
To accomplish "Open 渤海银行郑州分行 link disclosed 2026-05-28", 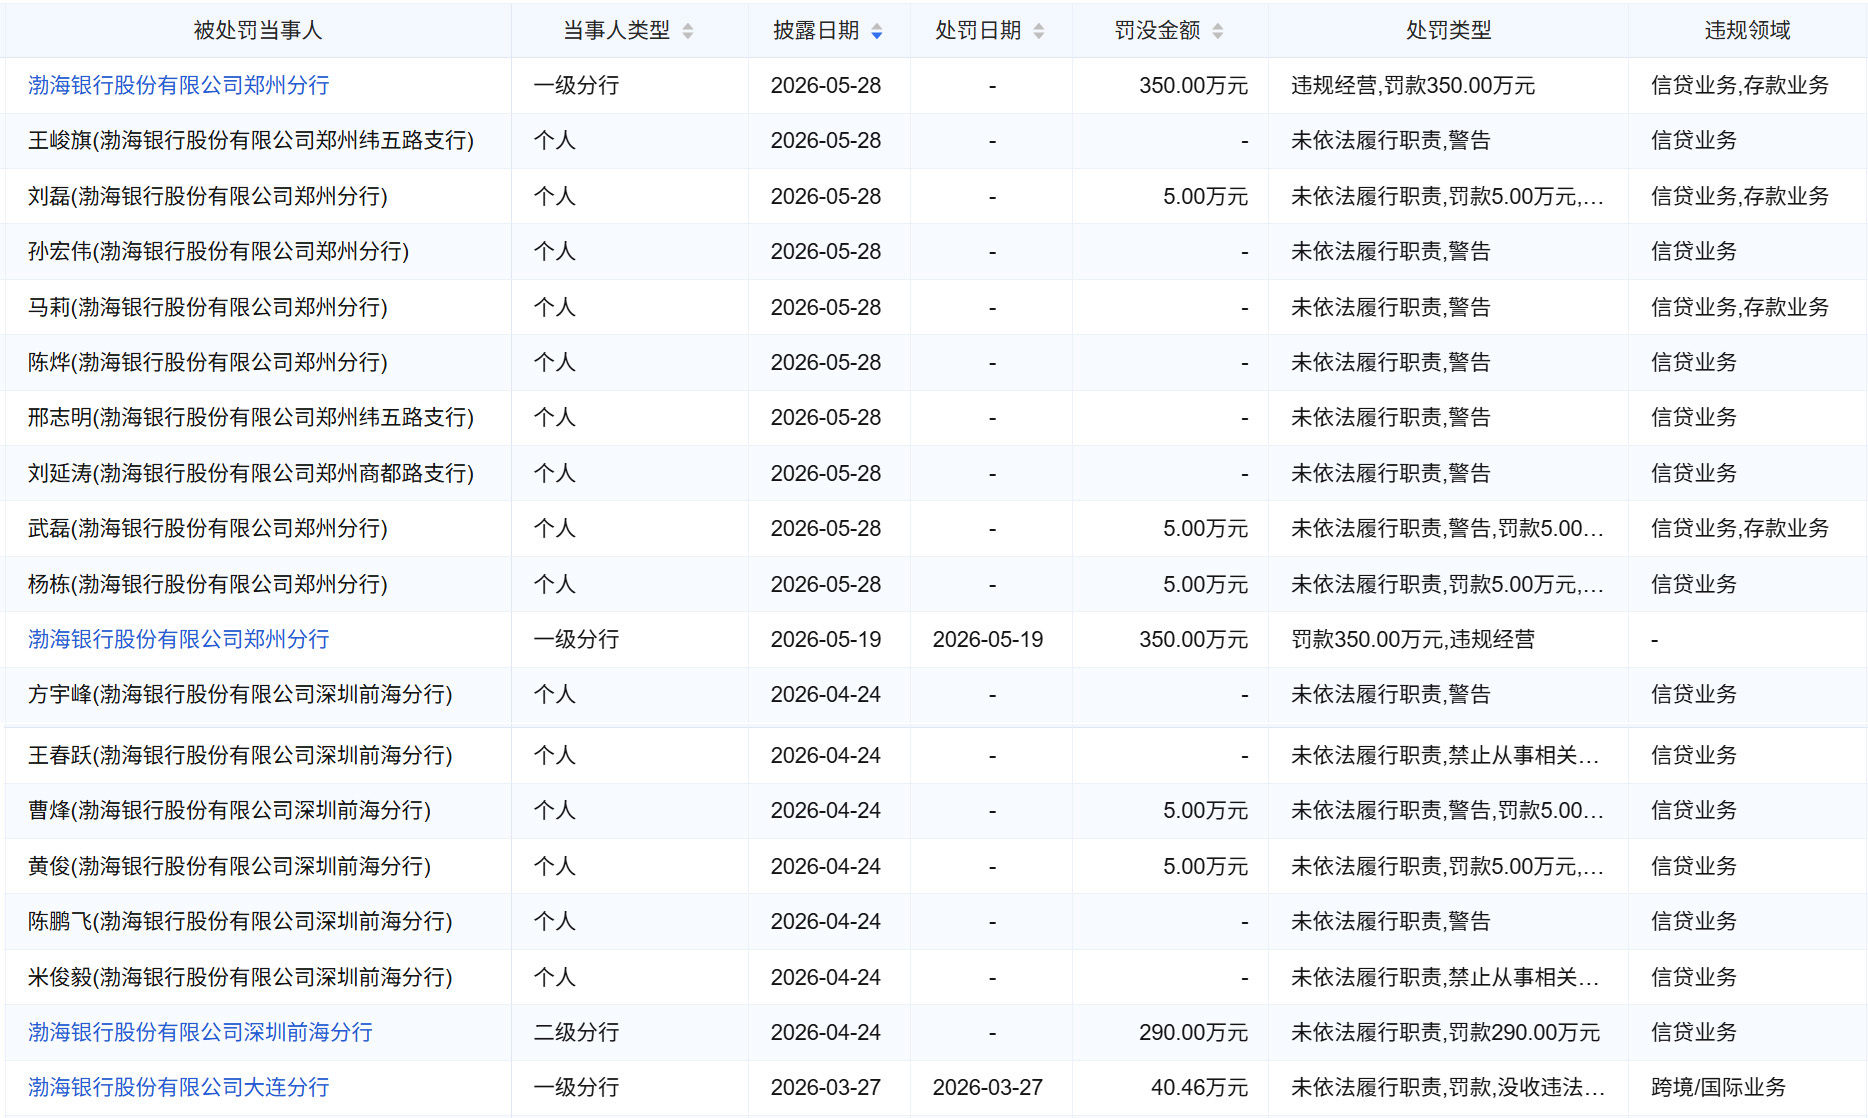I will coord(179,86).
